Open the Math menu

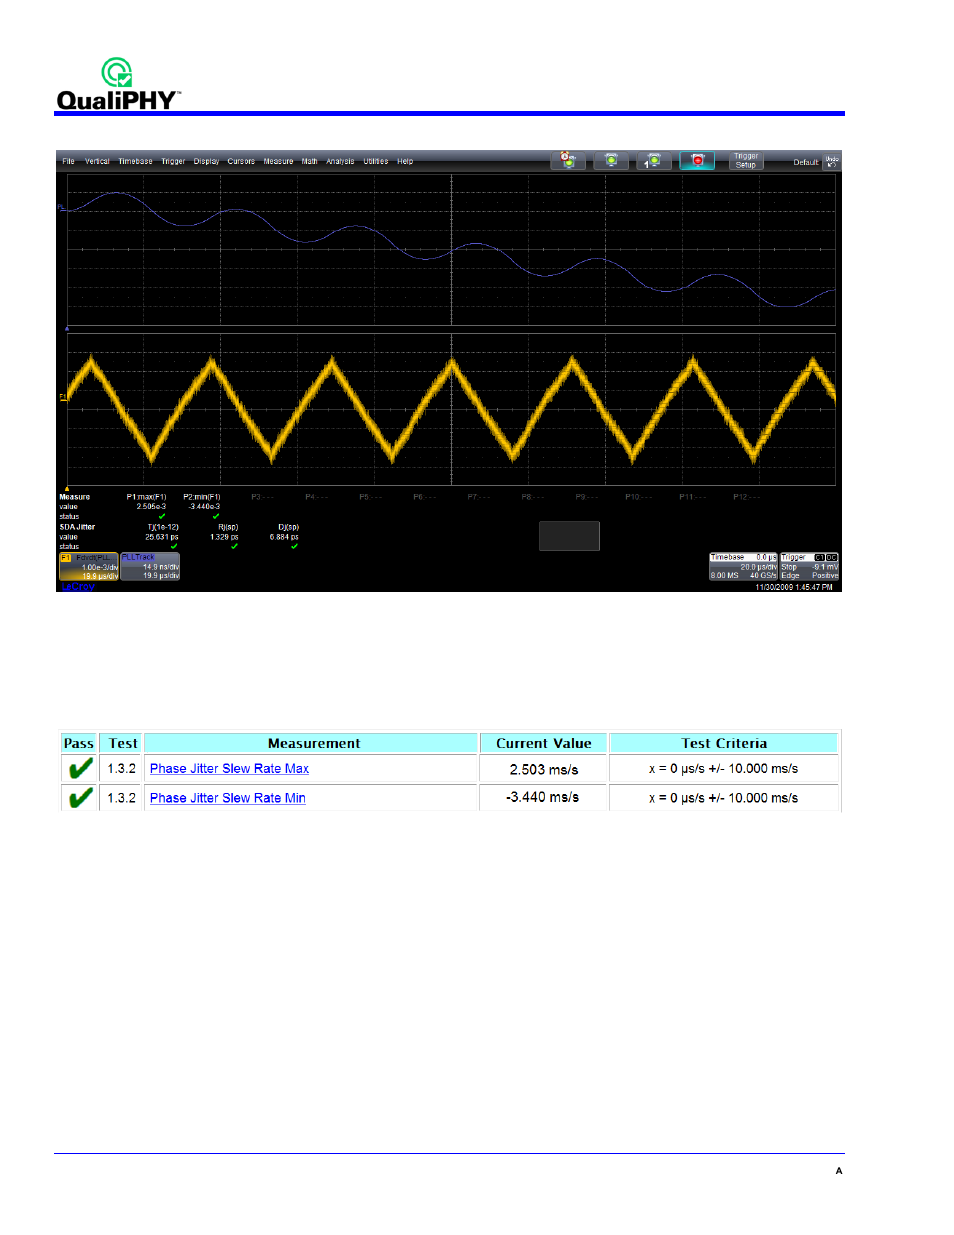(310, 161)
